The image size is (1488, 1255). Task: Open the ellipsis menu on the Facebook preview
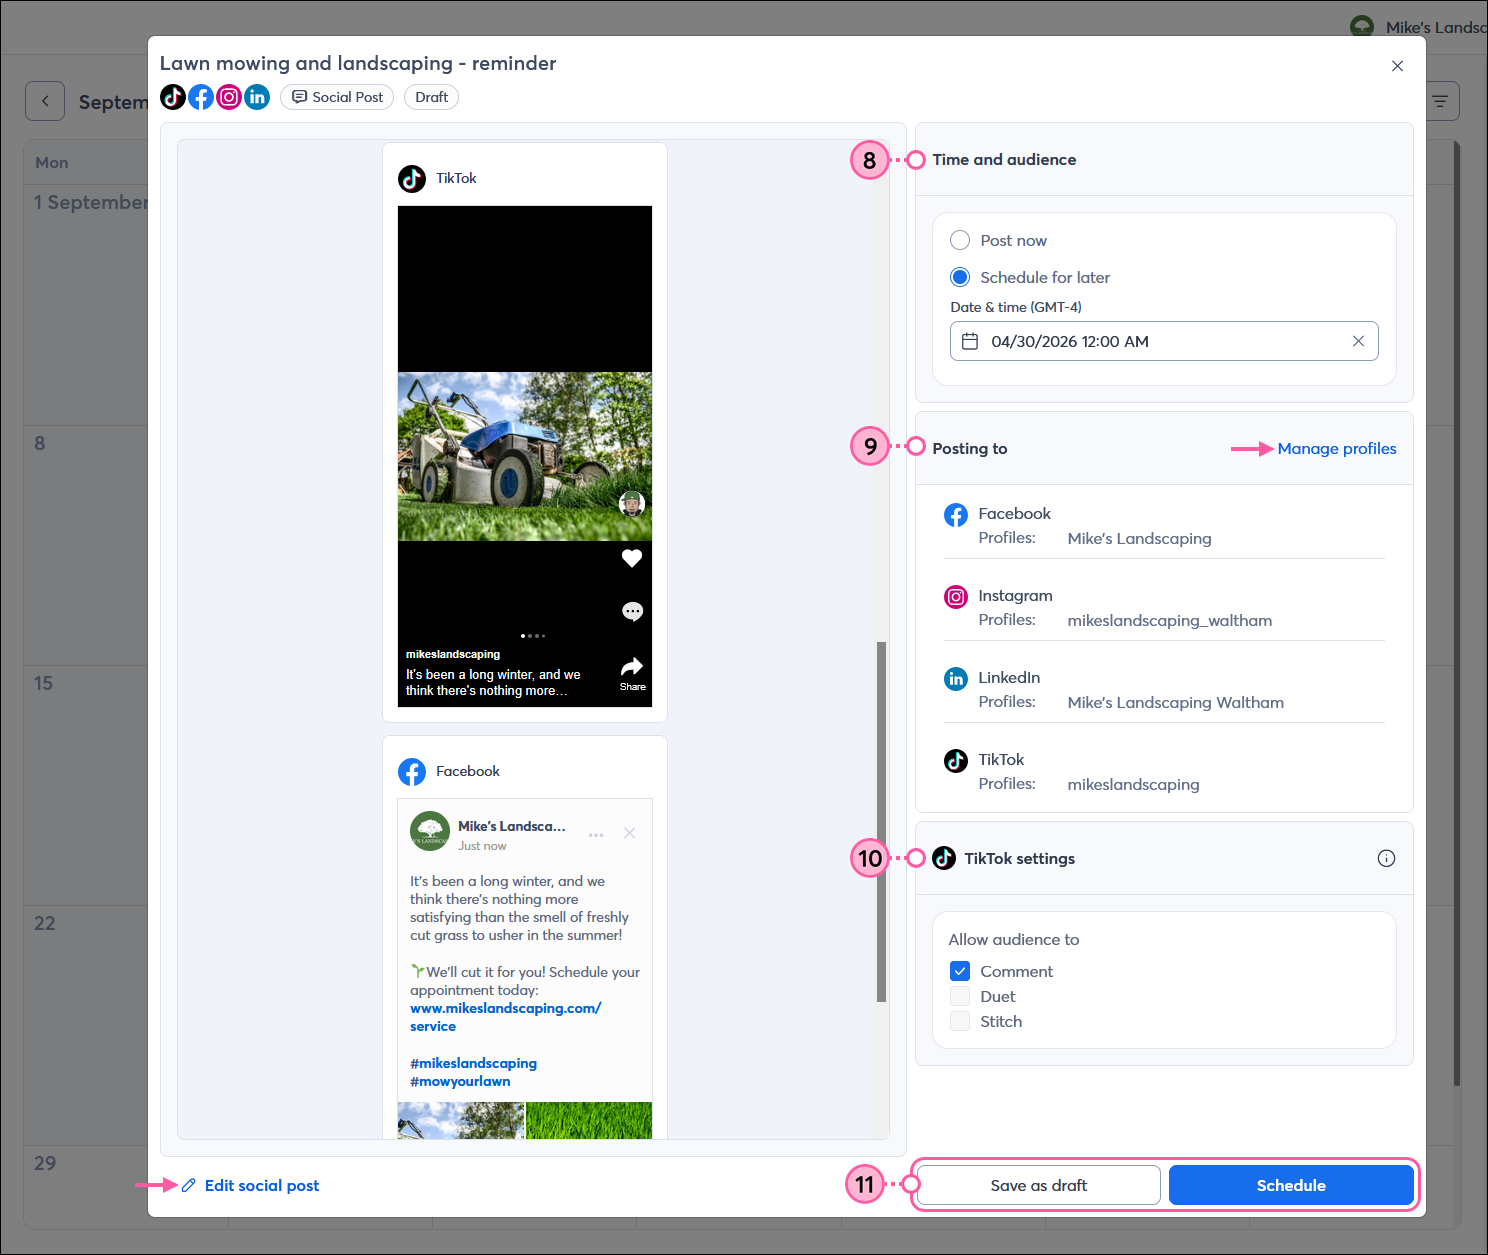point(596,833)
